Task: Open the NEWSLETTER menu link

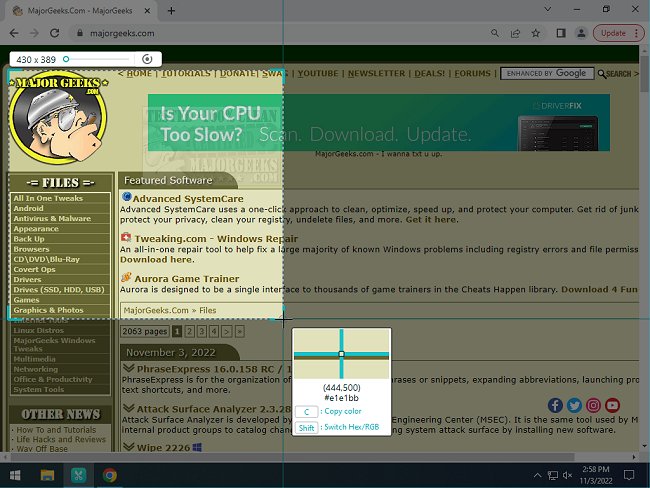Action: pyautogui.click(x=376, y=73)
